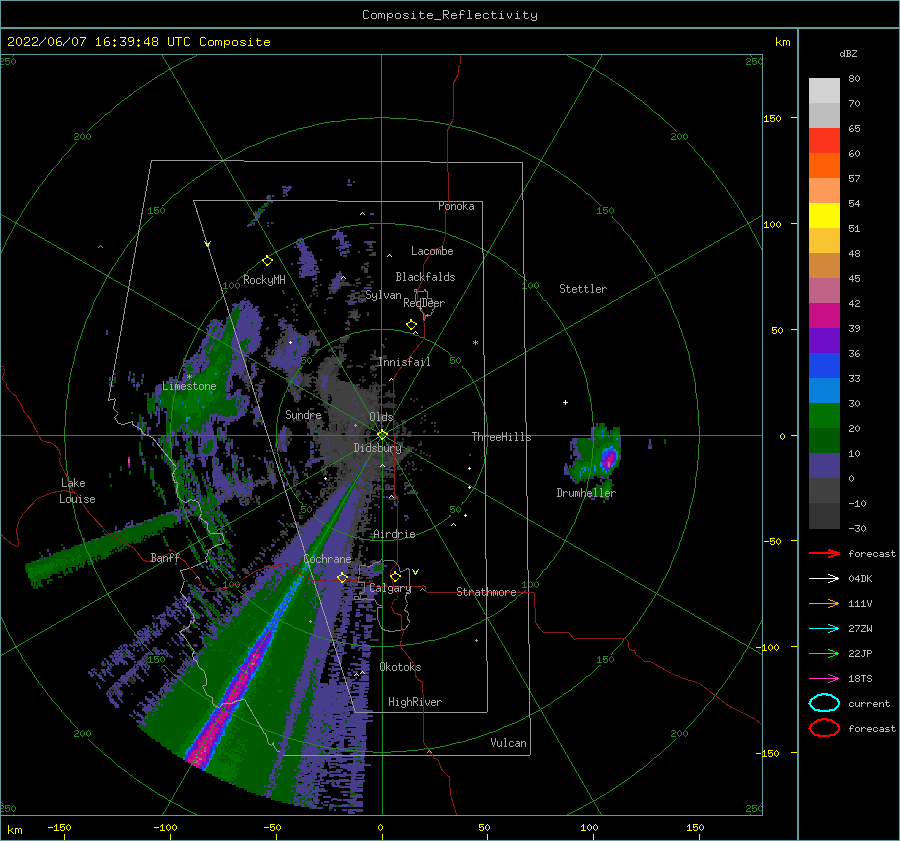The image size is (900, 841).
Task: Click the Limestone label
Action: pyautogui.click(x=189, y=386)
